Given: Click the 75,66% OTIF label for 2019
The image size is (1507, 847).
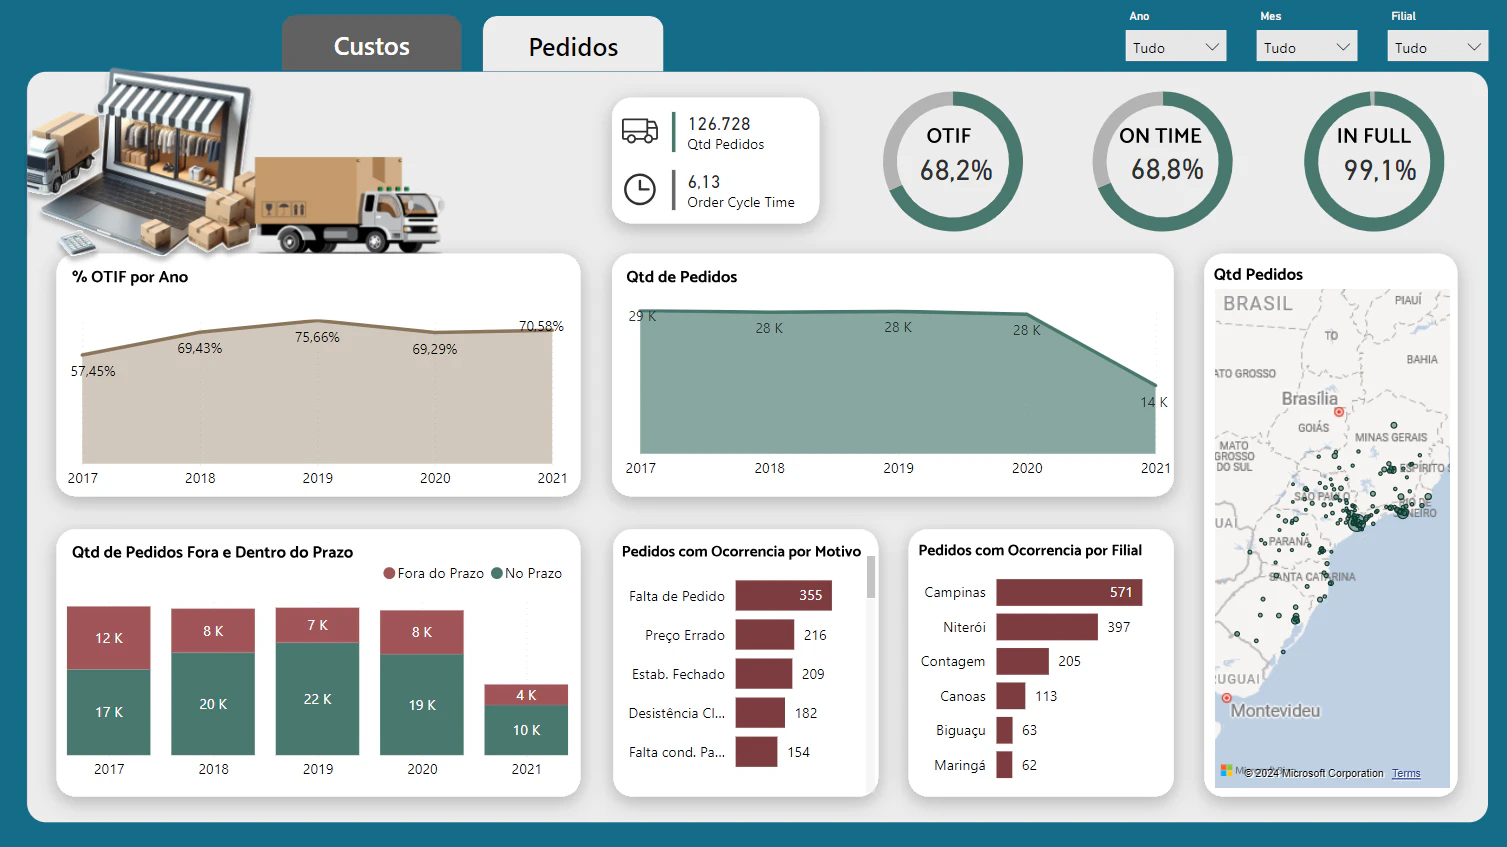Looking at the screenshot, I should tap(317, 338).
